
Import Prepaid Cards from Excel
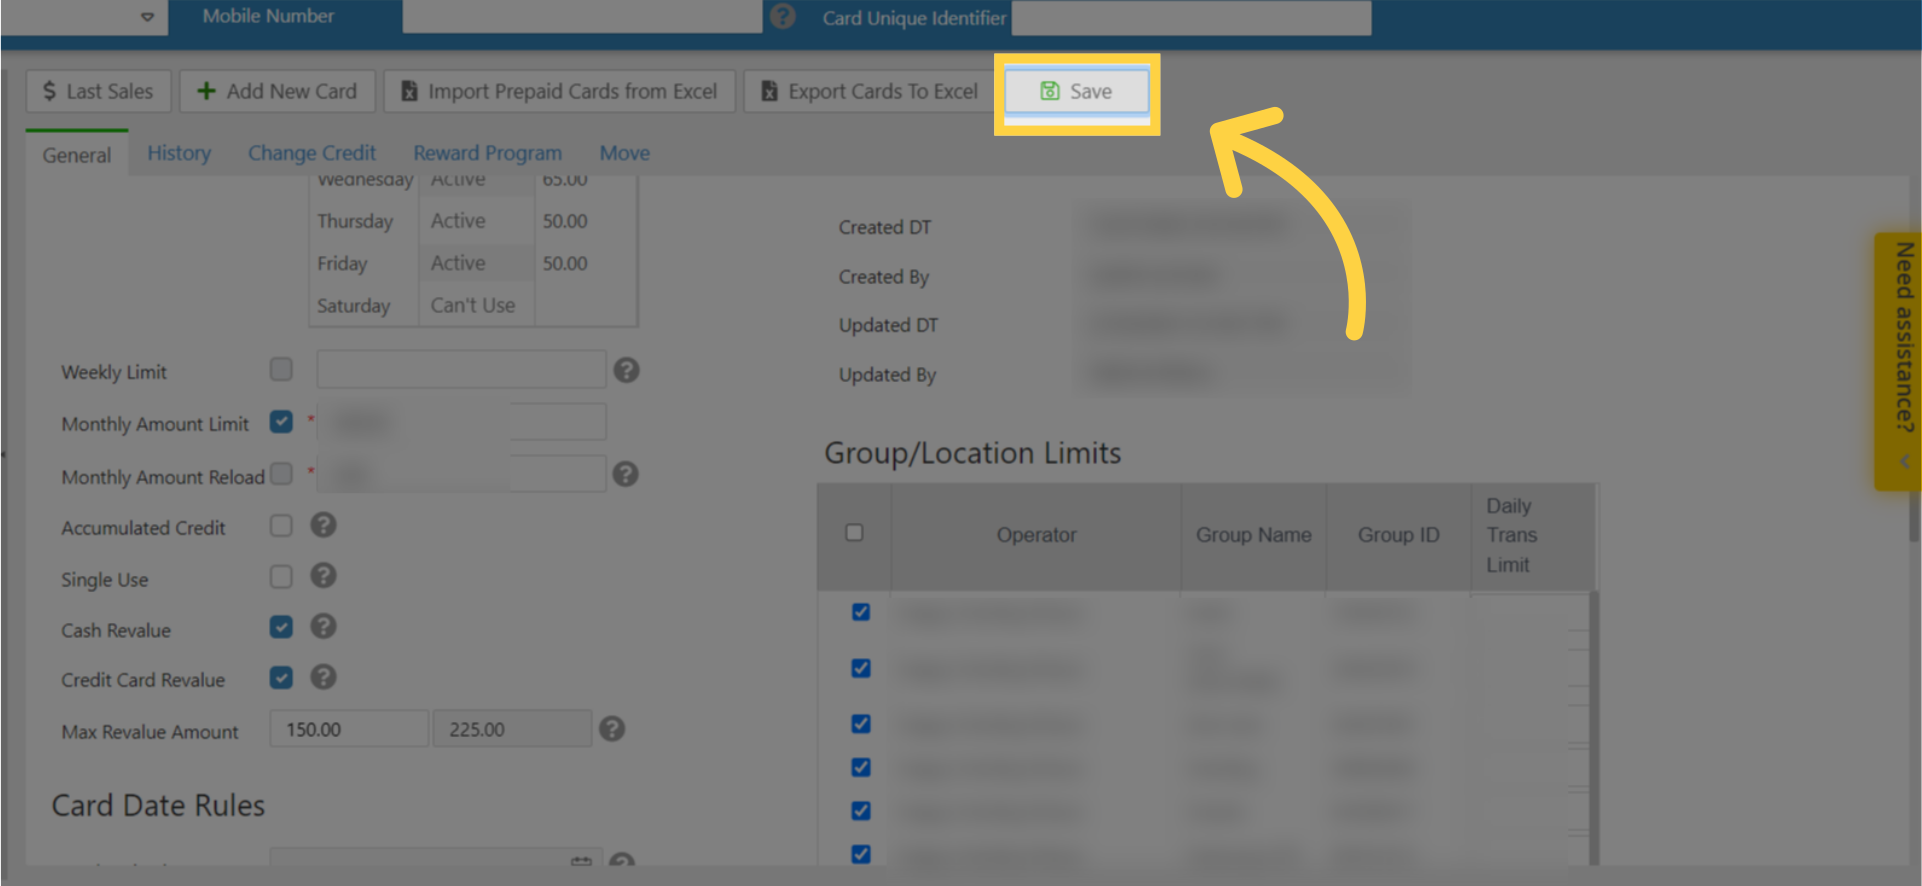tap(559, 91)
